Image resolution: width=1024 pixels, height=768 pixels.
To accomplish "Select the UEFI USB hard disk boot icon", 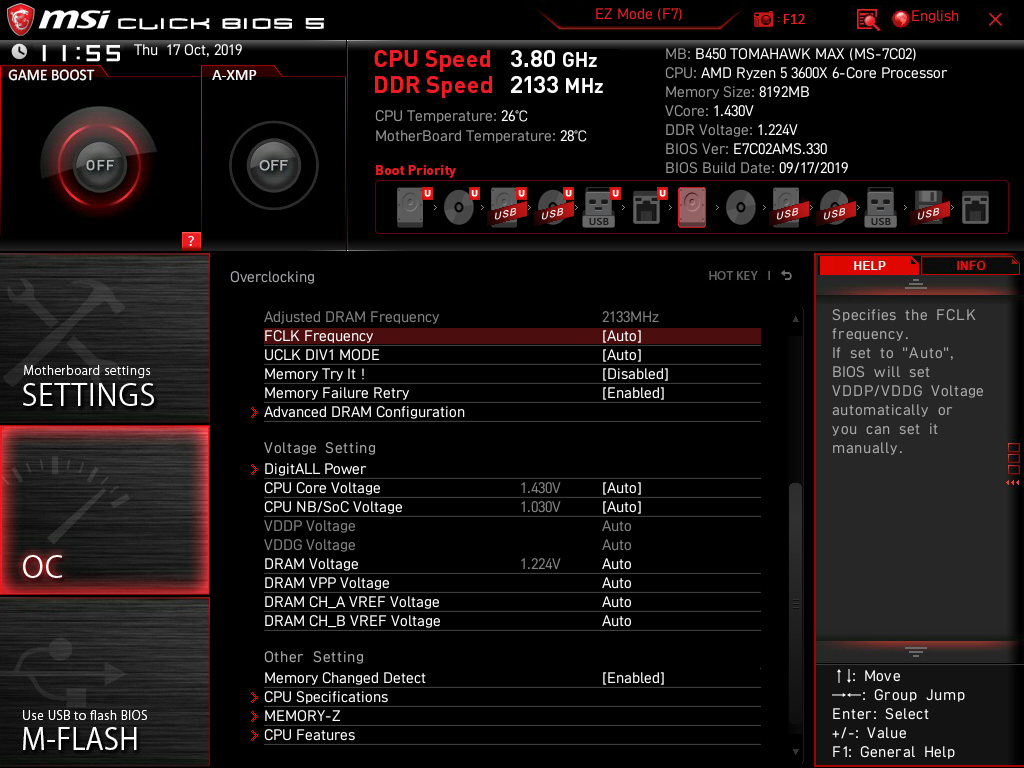I will point(507,208).
